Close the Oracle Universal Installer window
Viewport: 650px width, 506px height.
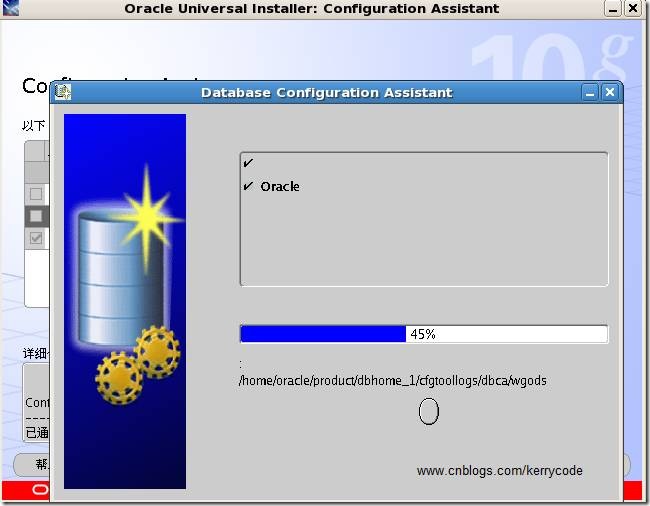[x=633, y=8]
